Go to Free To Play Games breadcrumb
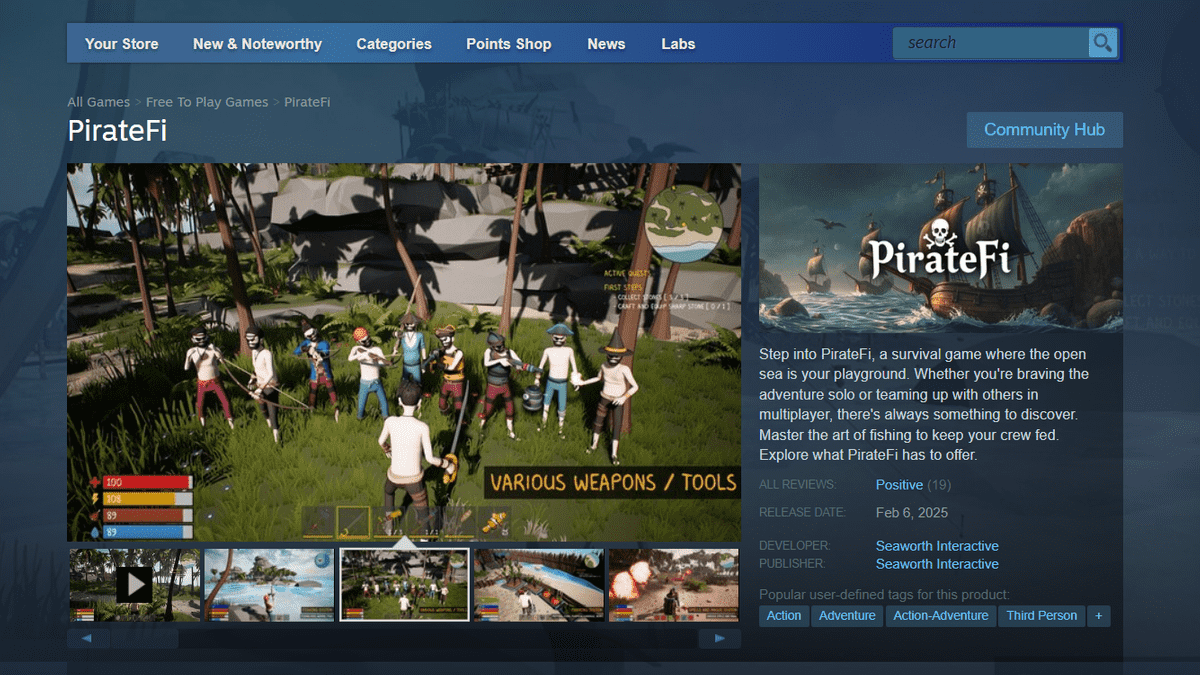The width and height of the screenshot is (1200, 675). coord(207,102)
